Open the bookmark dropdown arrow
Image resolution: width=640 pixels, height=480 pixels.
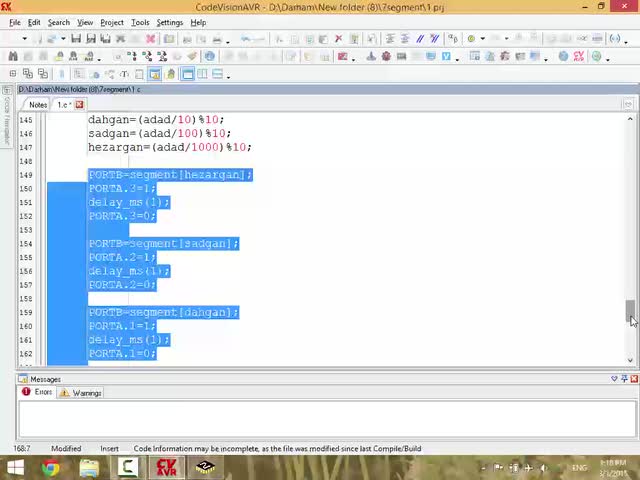482,39
